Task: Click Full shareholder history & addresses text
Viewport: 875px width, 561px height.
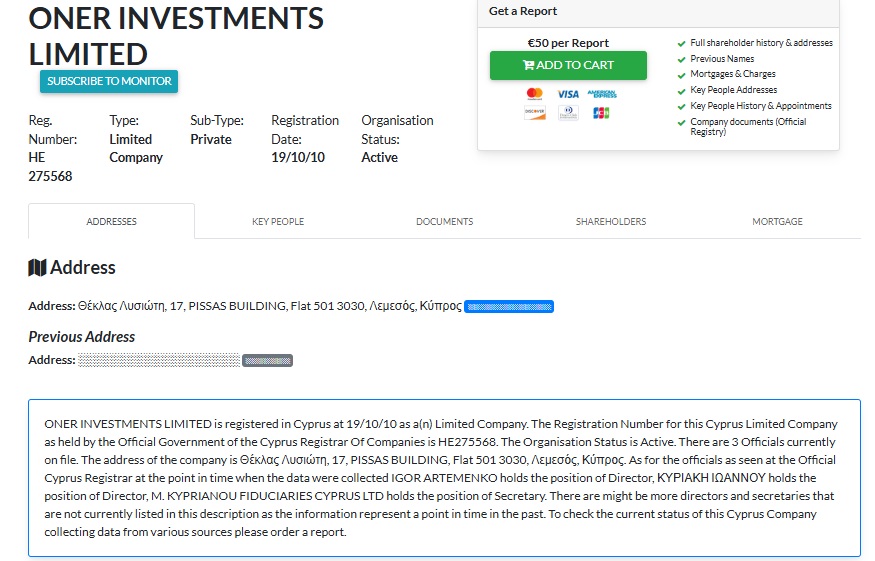Action: click(761, 43)
